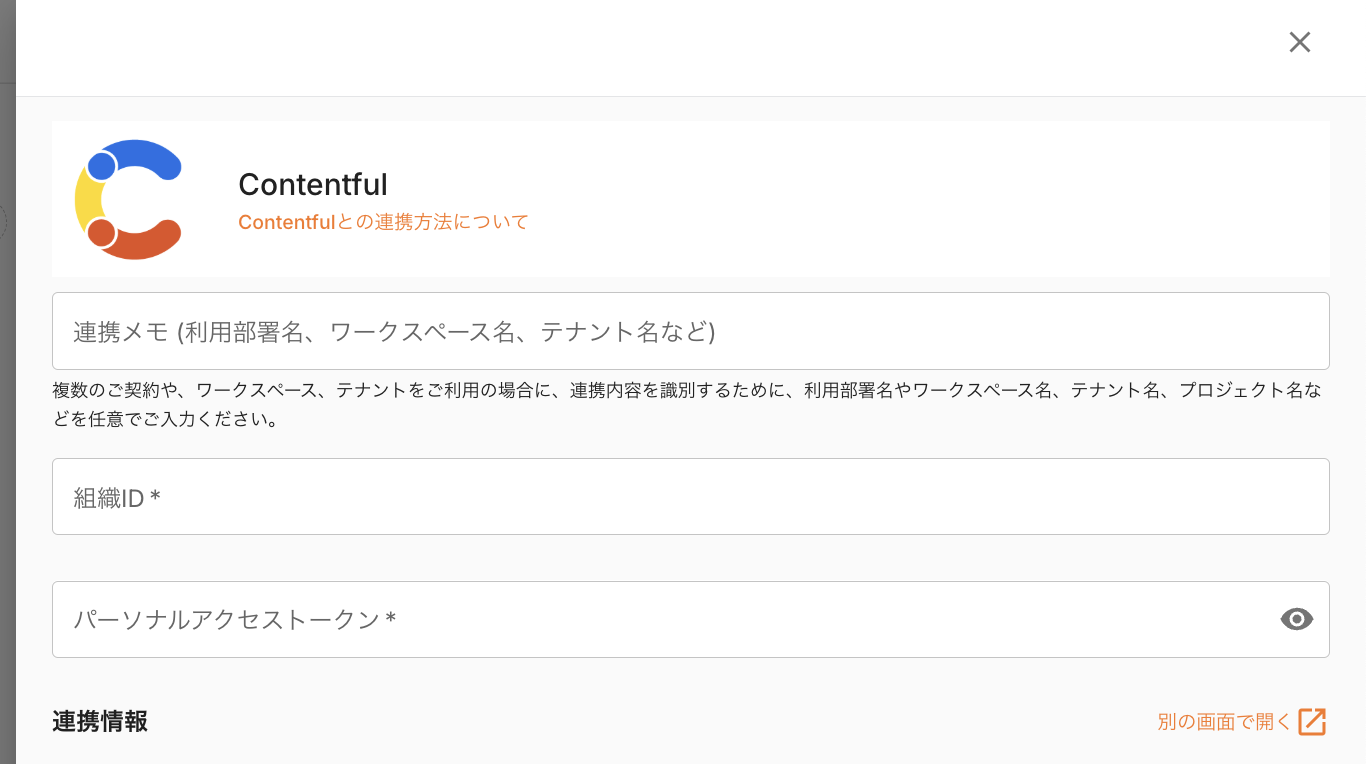Click the 連携情報 section heading

(100, 721)
